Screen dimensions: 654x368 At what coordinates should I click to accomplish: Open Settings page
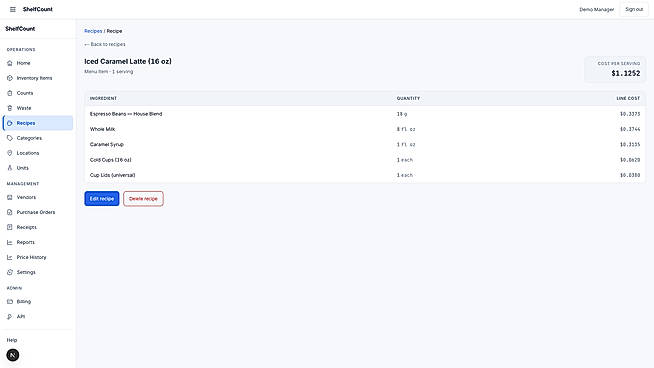tap(38, 272)
